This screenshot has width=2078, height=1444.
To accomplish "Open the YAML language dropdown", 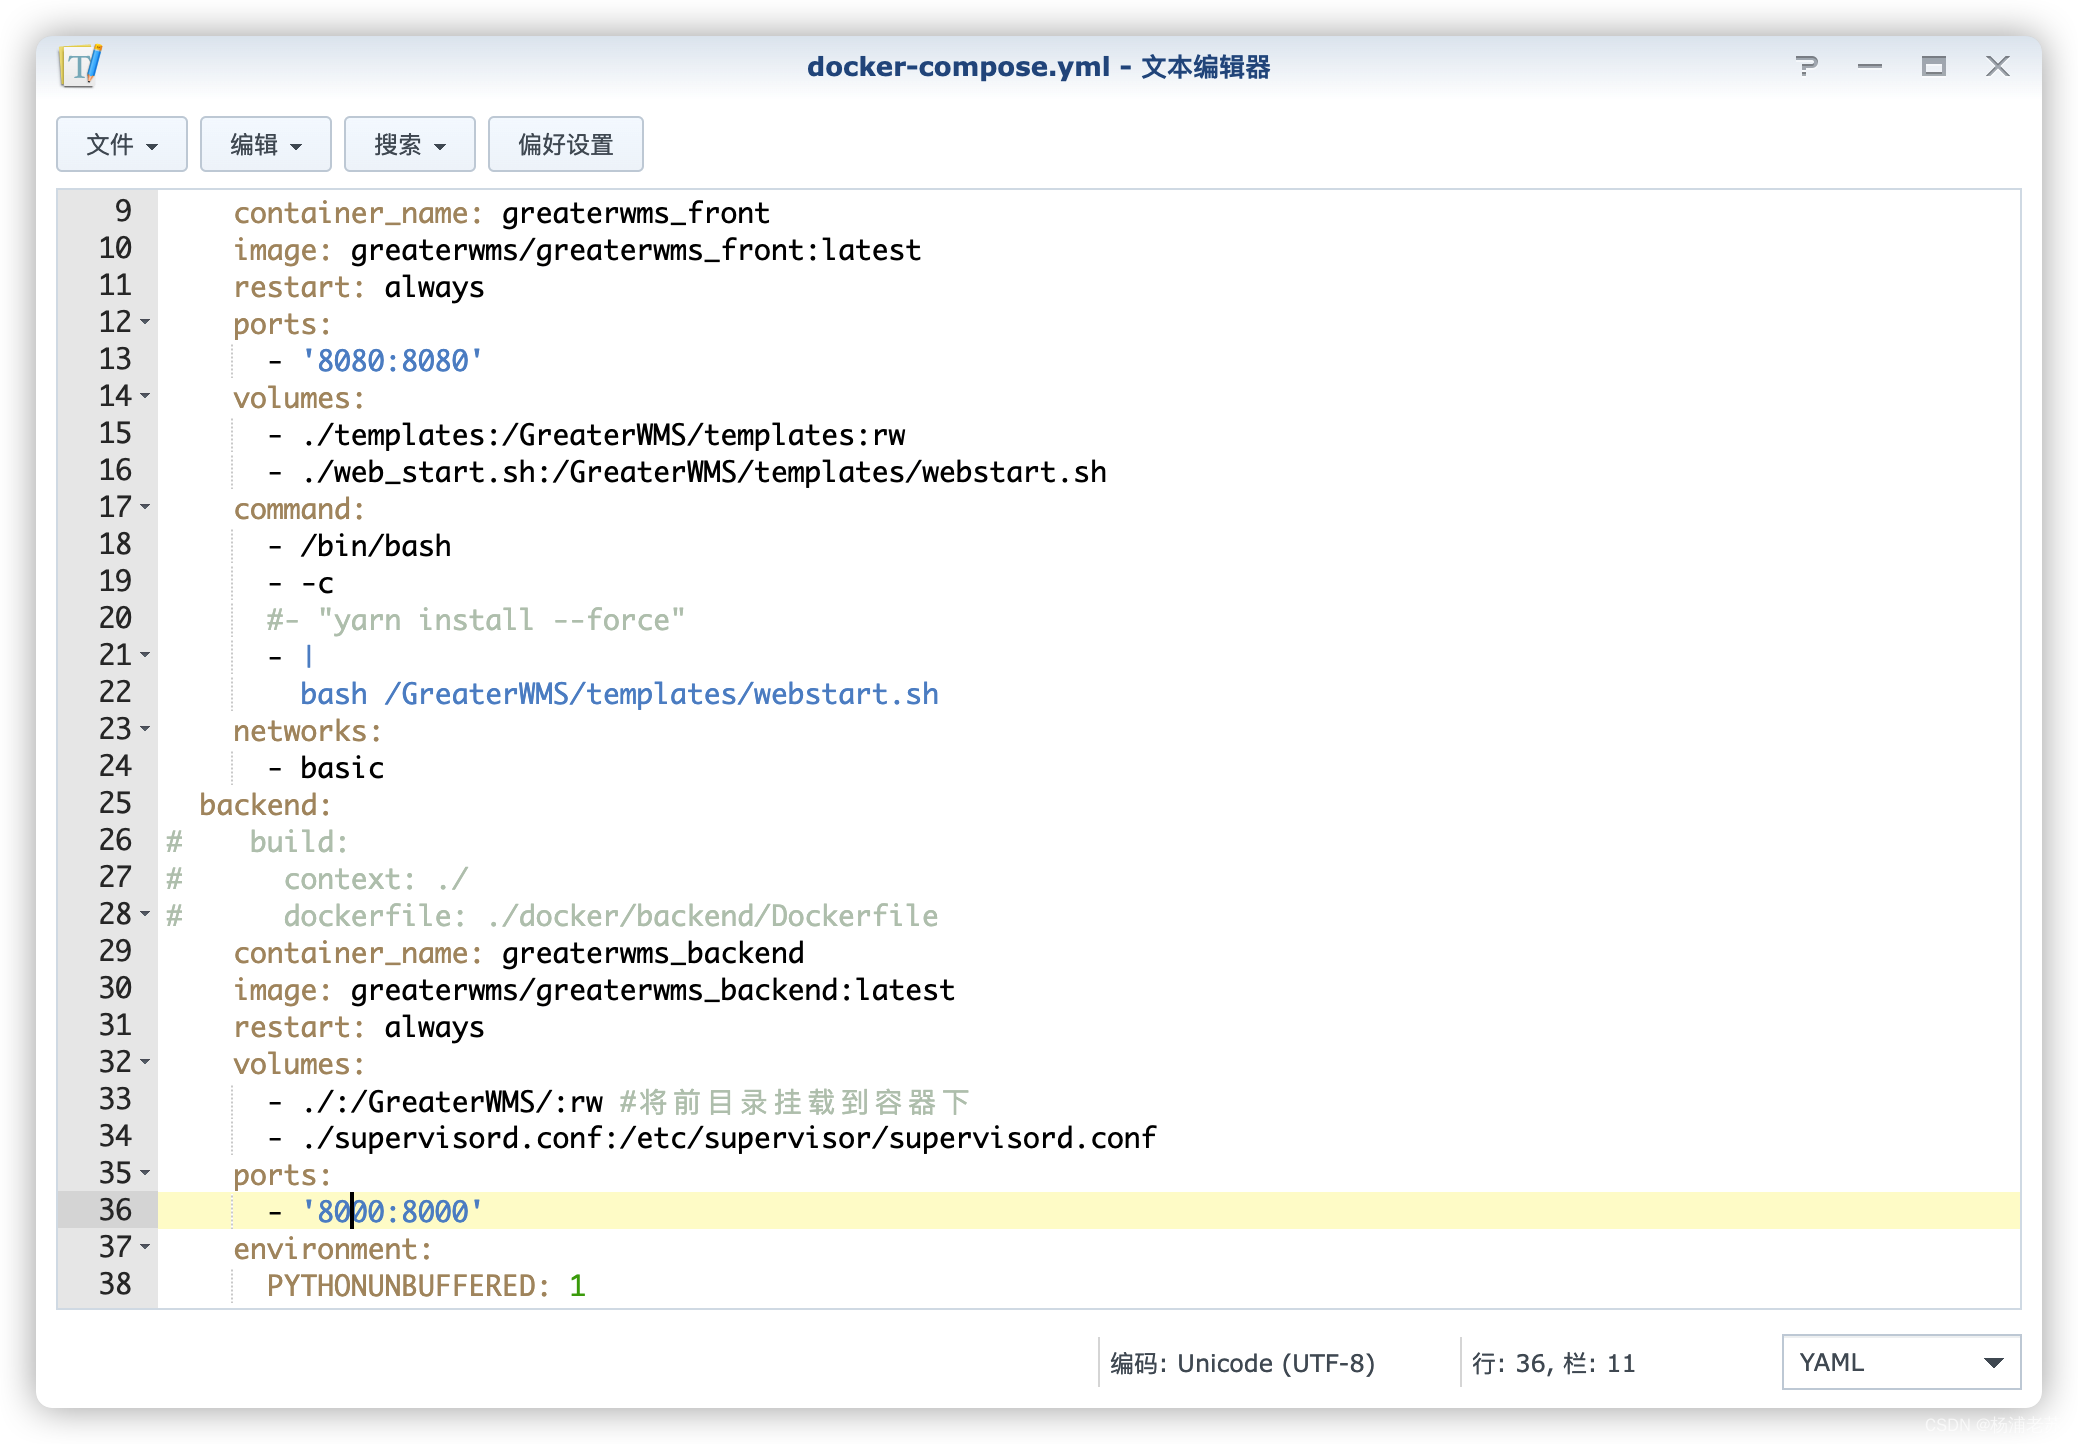I will click(x=1901, y=1362).
